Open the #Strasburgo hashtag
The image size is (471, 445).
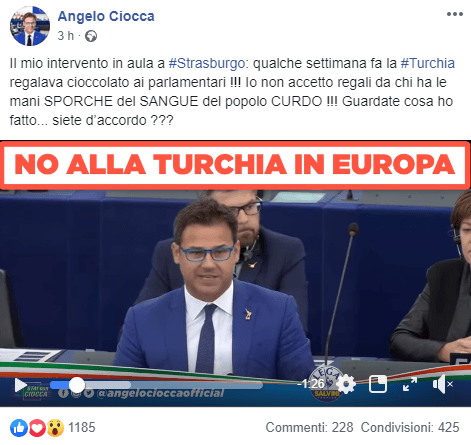click(207, 63)
